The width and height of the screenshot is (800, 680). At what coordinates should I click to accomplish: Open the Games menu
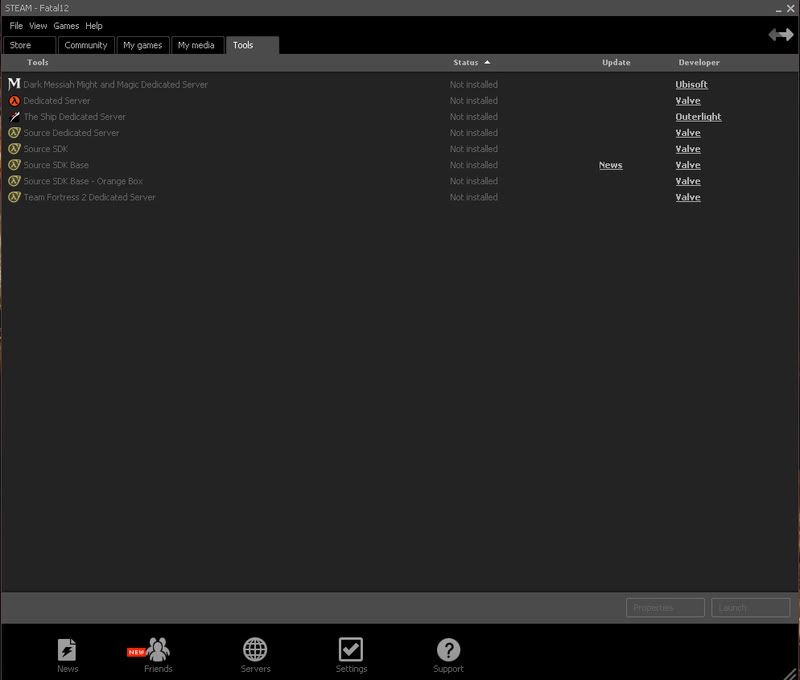coord(66,26)
